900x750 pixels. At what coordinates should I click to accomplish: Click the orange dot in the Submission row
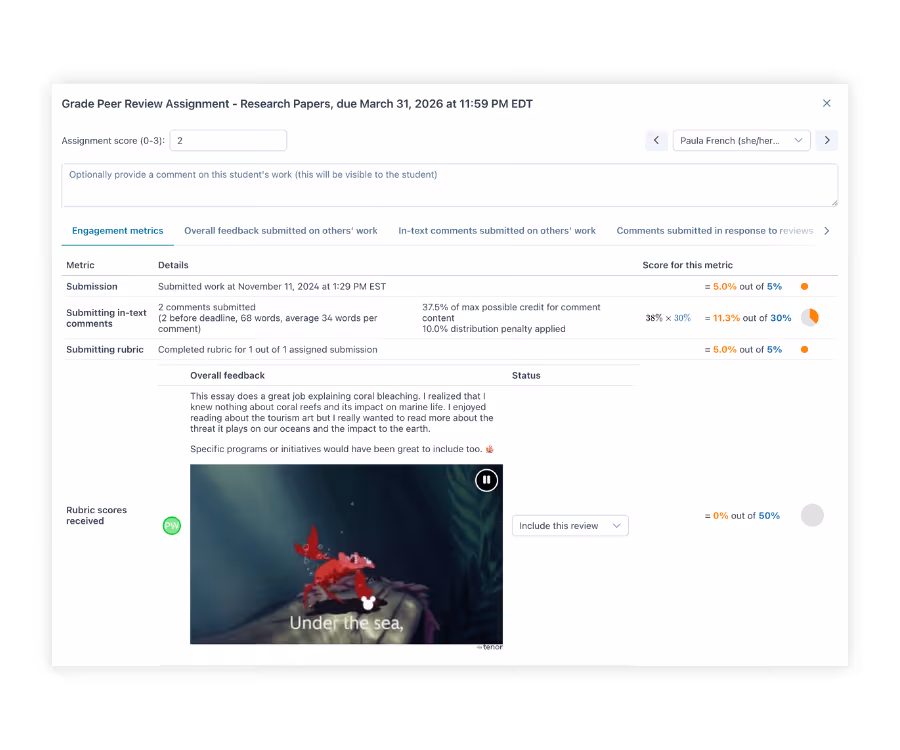click(x=804, y=286)
